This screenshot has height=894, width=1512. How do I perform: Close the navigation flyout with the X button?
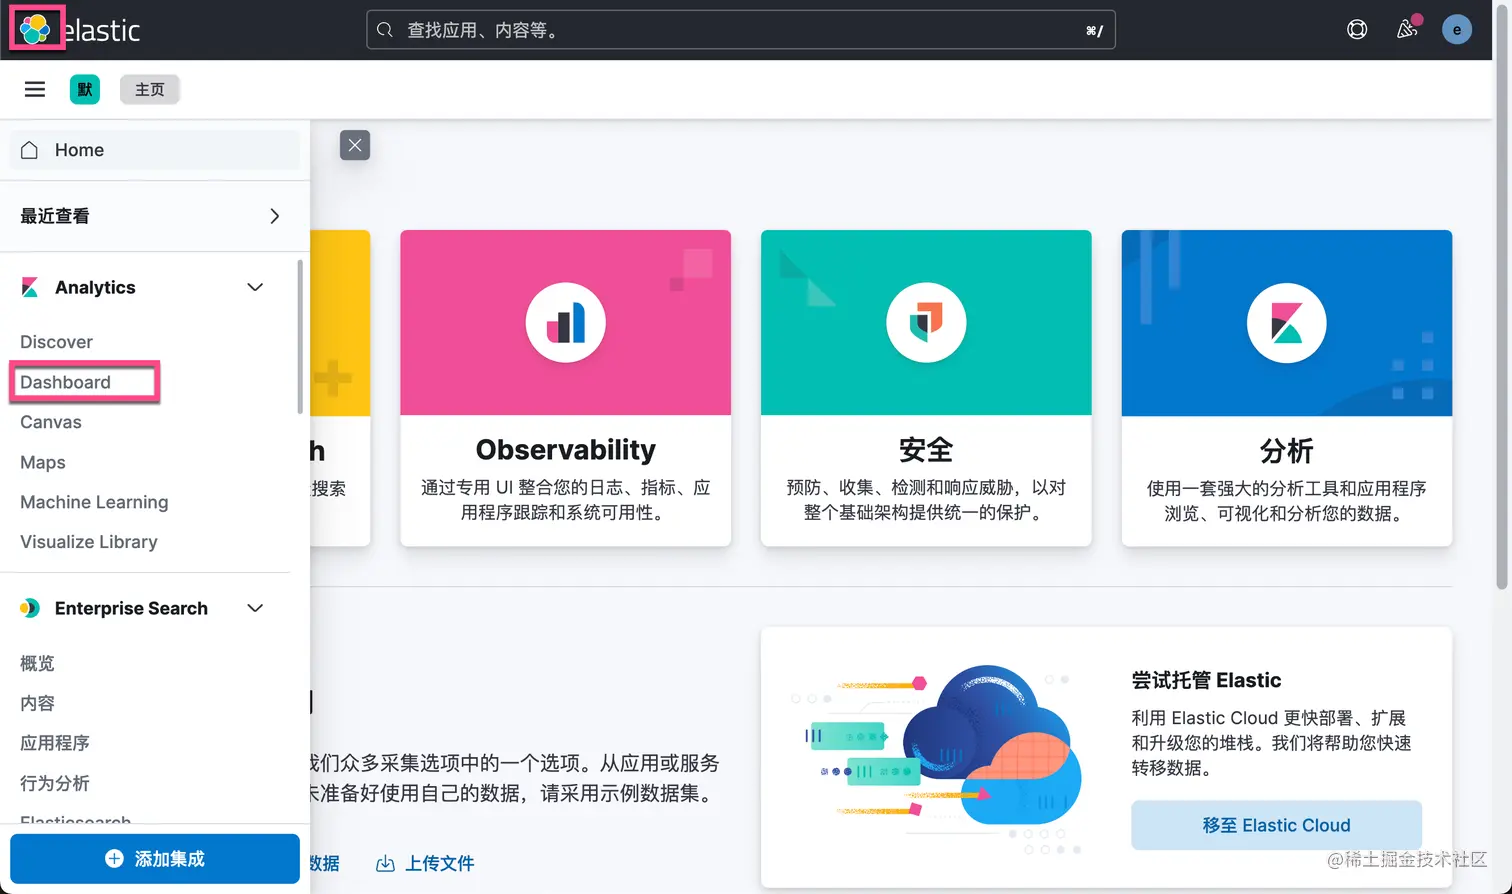coord(355,145)
